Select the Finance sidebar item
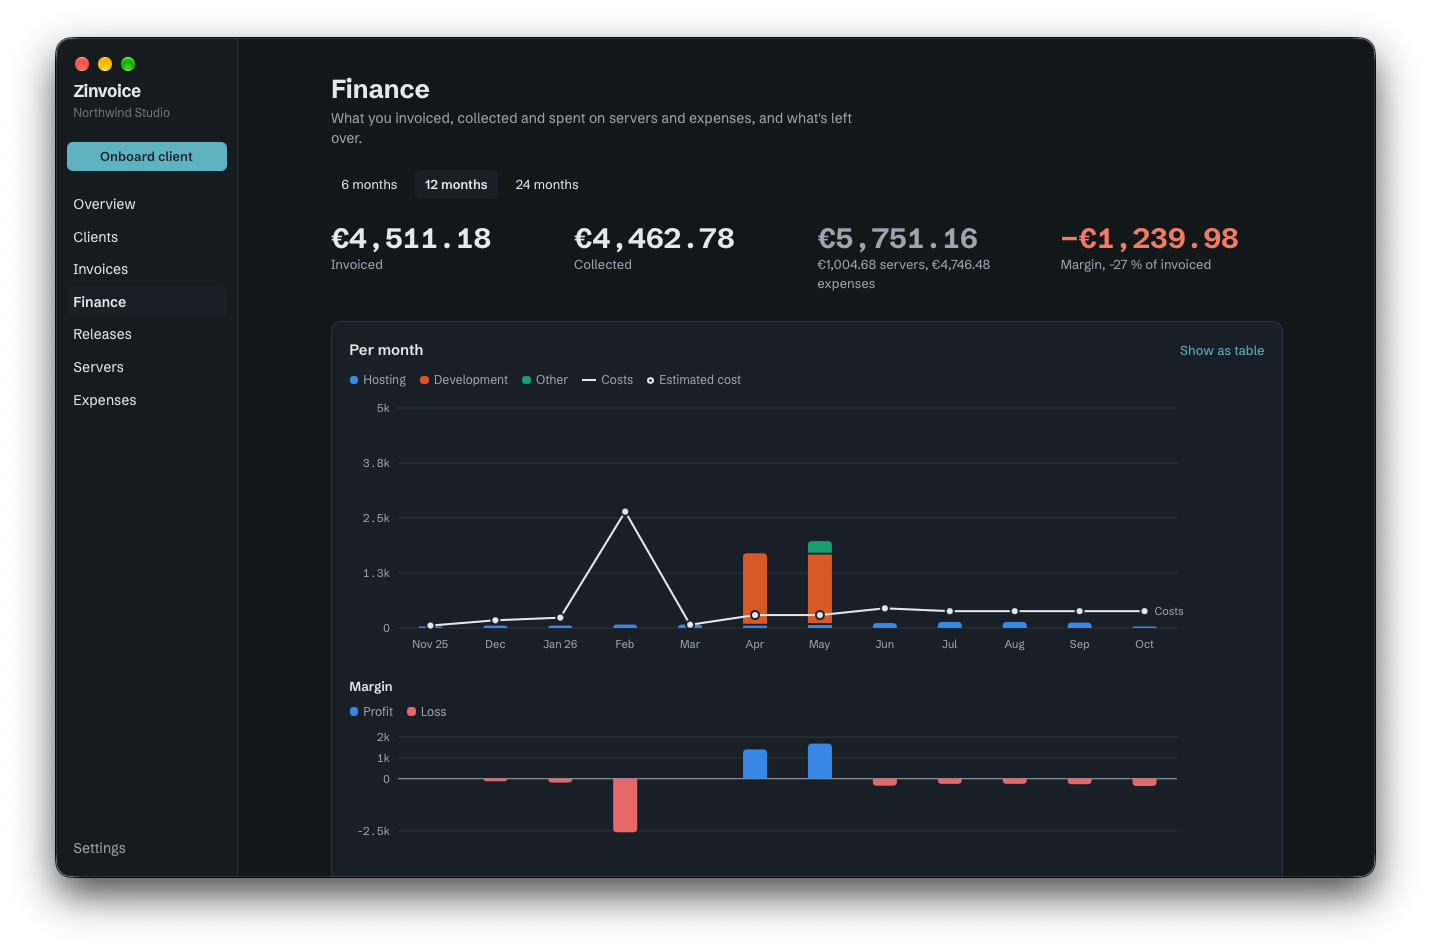The width and height of the screenshot is (1431, 951). (147, 302)
